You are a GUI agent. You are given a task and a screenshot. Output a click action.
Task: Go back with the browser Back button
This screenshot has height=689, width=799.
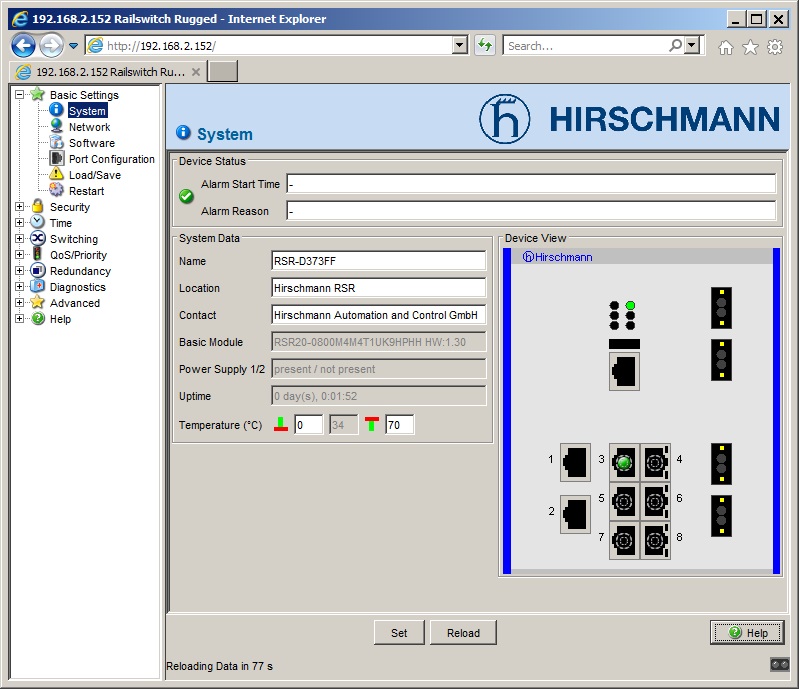[x=23, y=45]
